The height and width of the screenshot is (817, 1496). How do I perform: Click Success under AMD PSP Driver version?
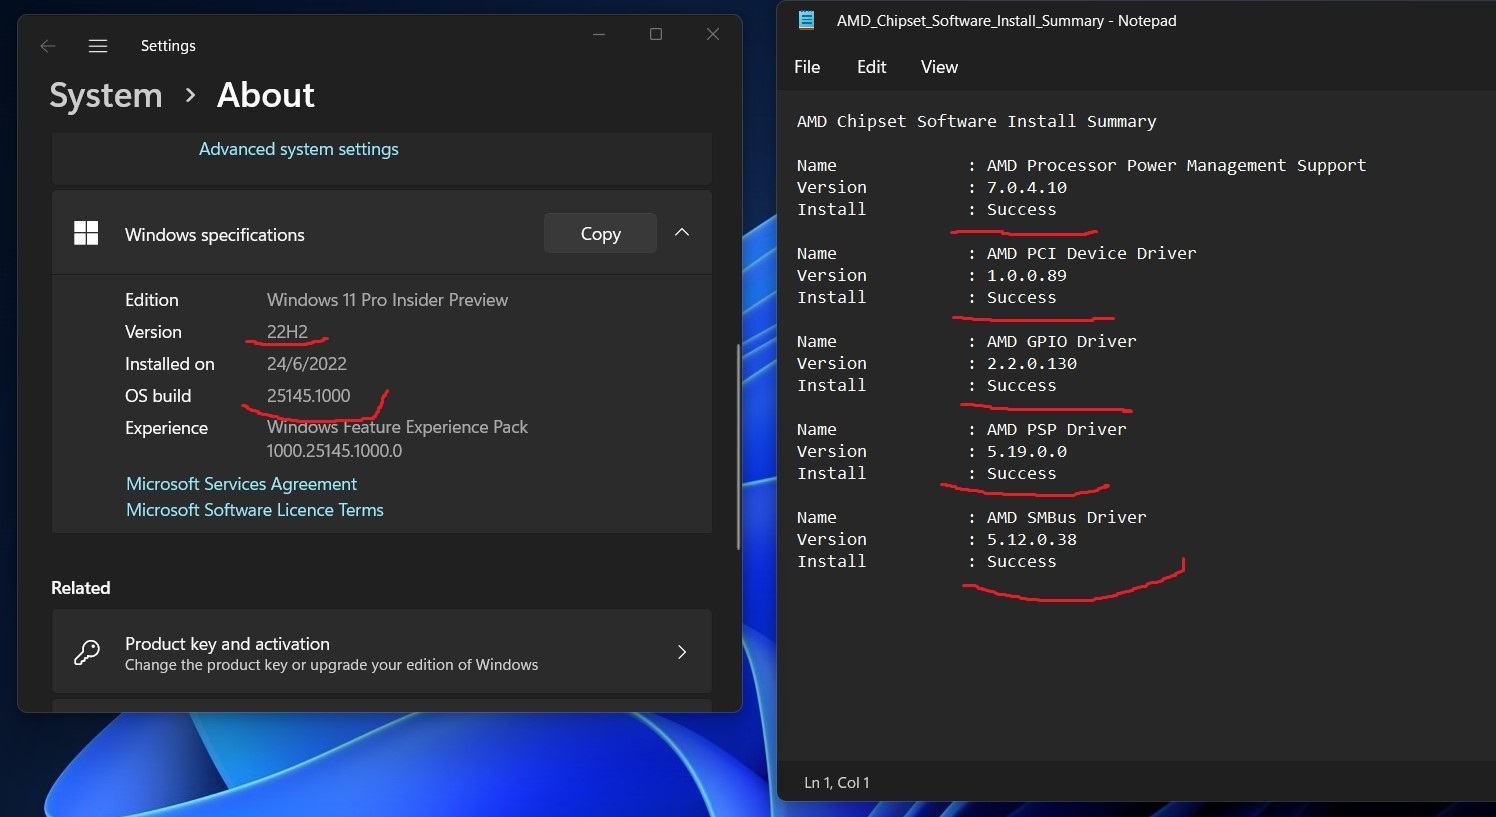[x=1021, y=473]
